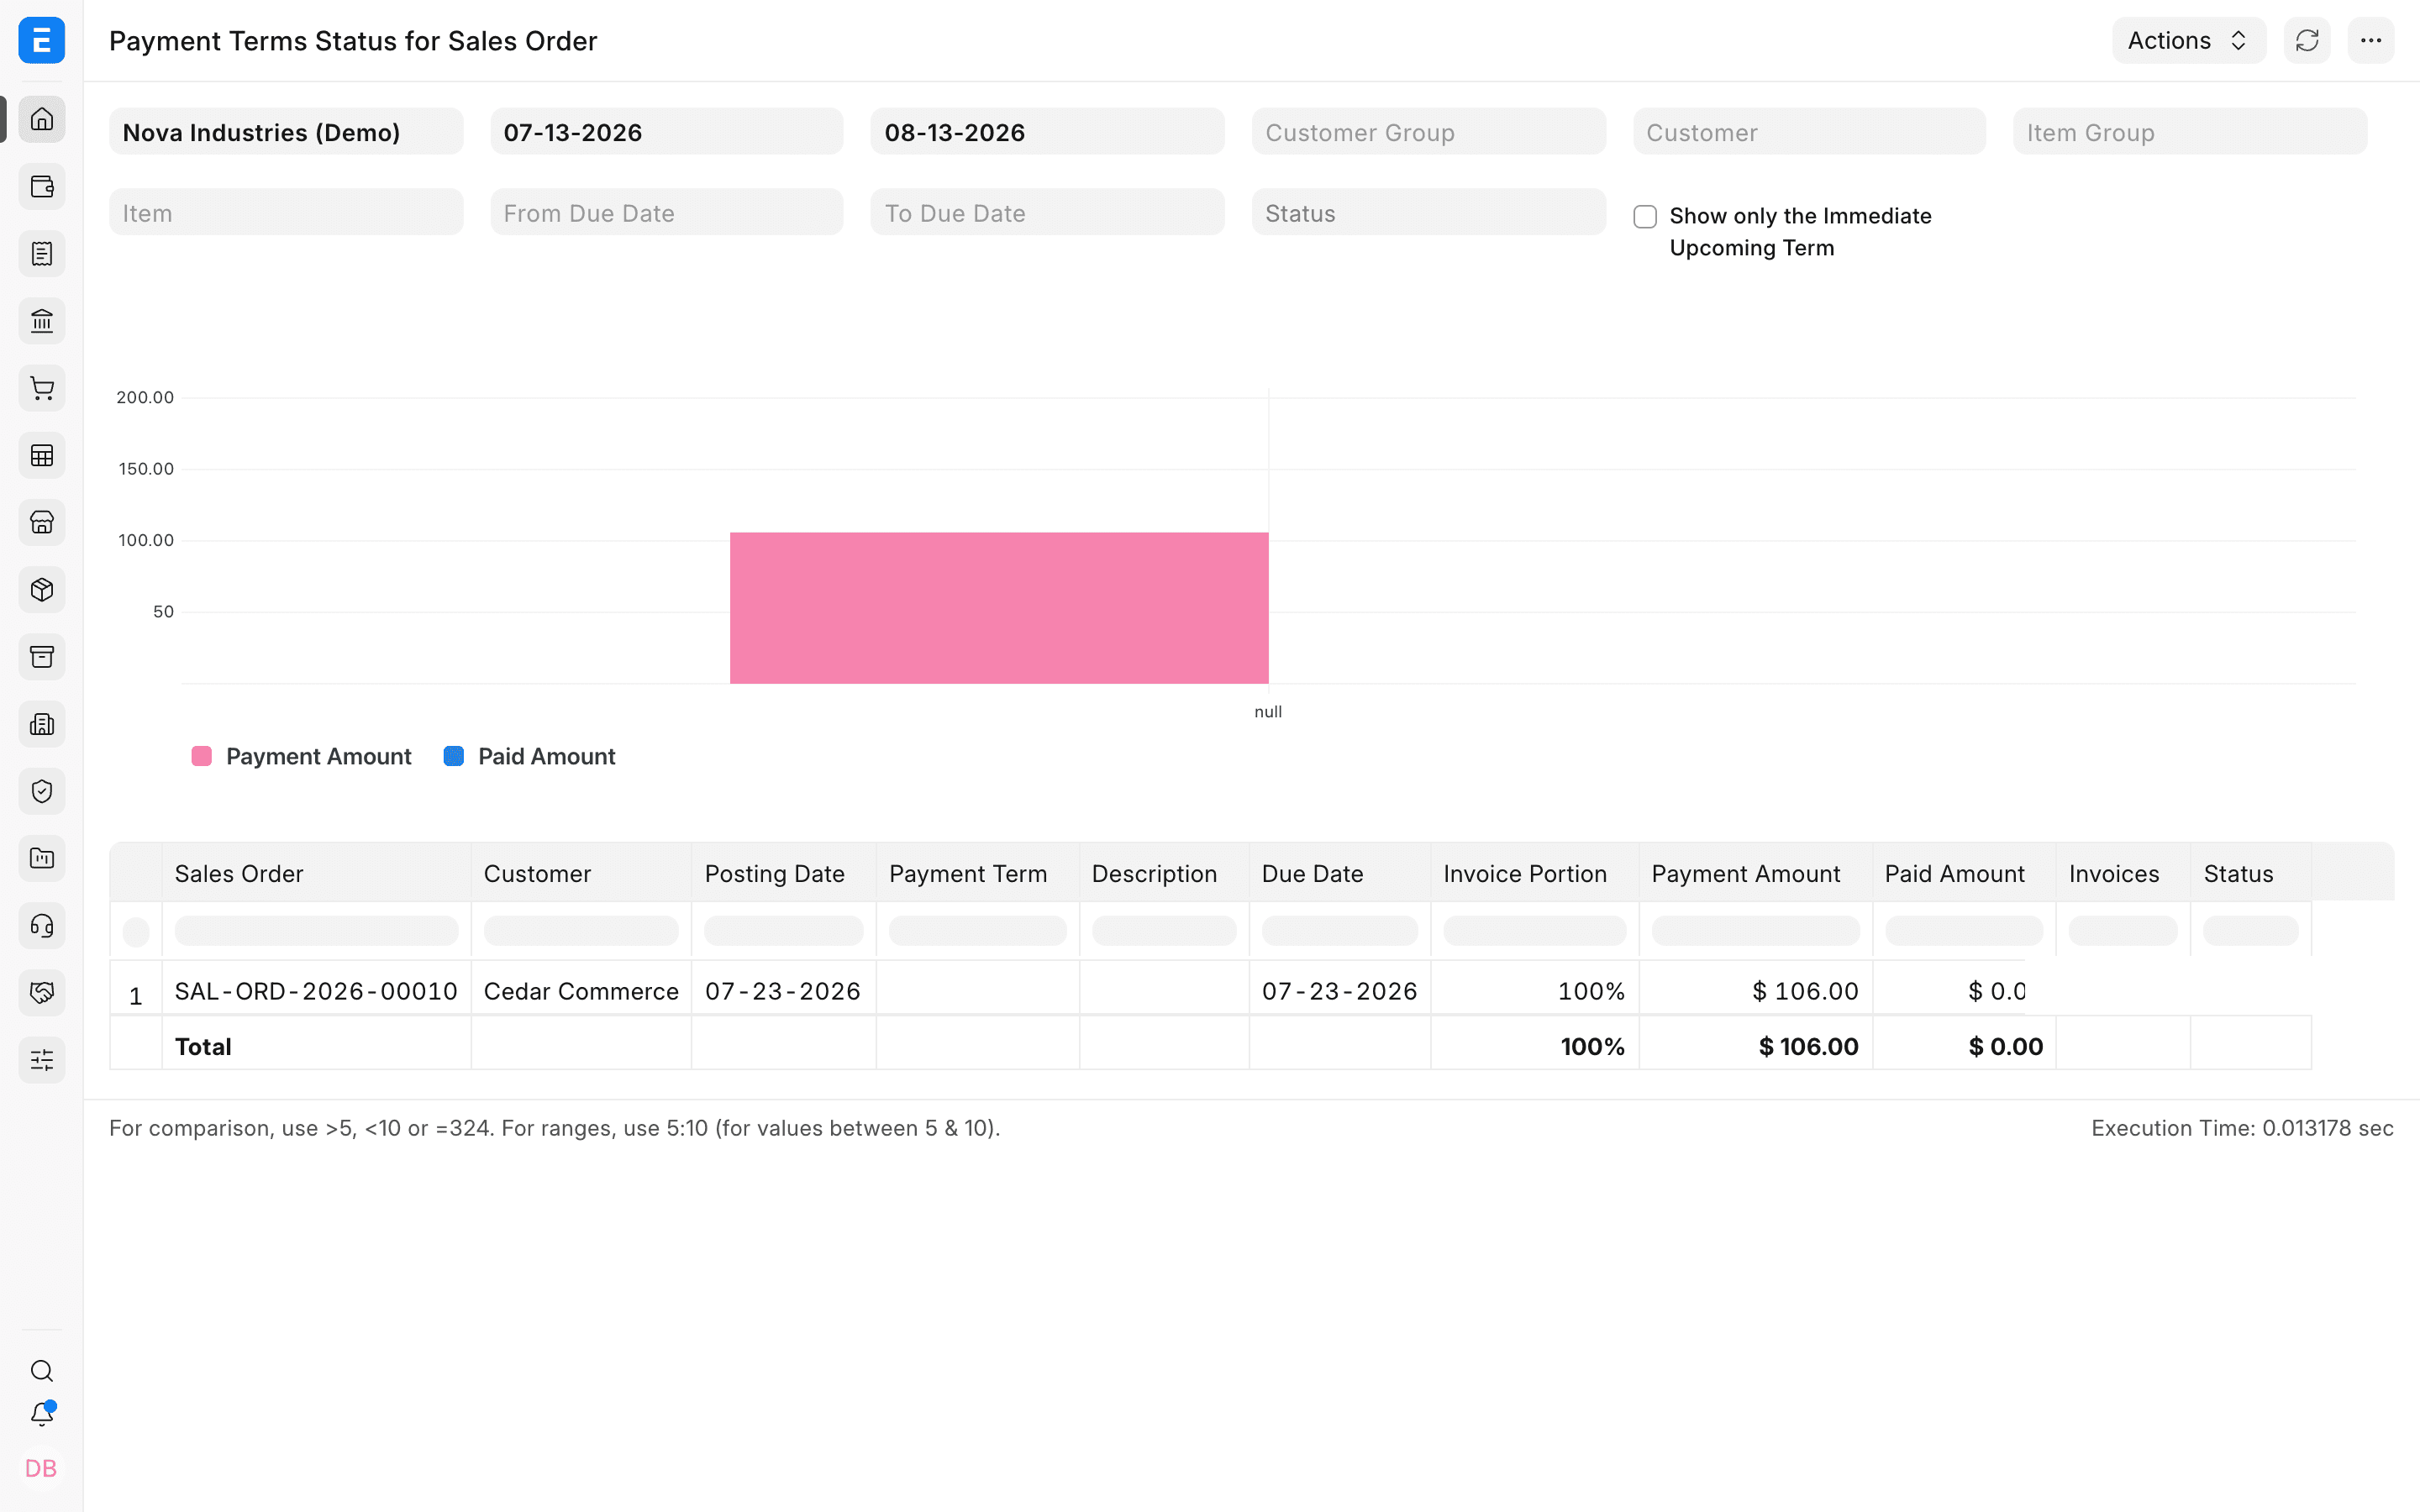Open the sliders settings icon in sidebar
Viewport: 2420px width, 1512px height.
point(42,1060)
